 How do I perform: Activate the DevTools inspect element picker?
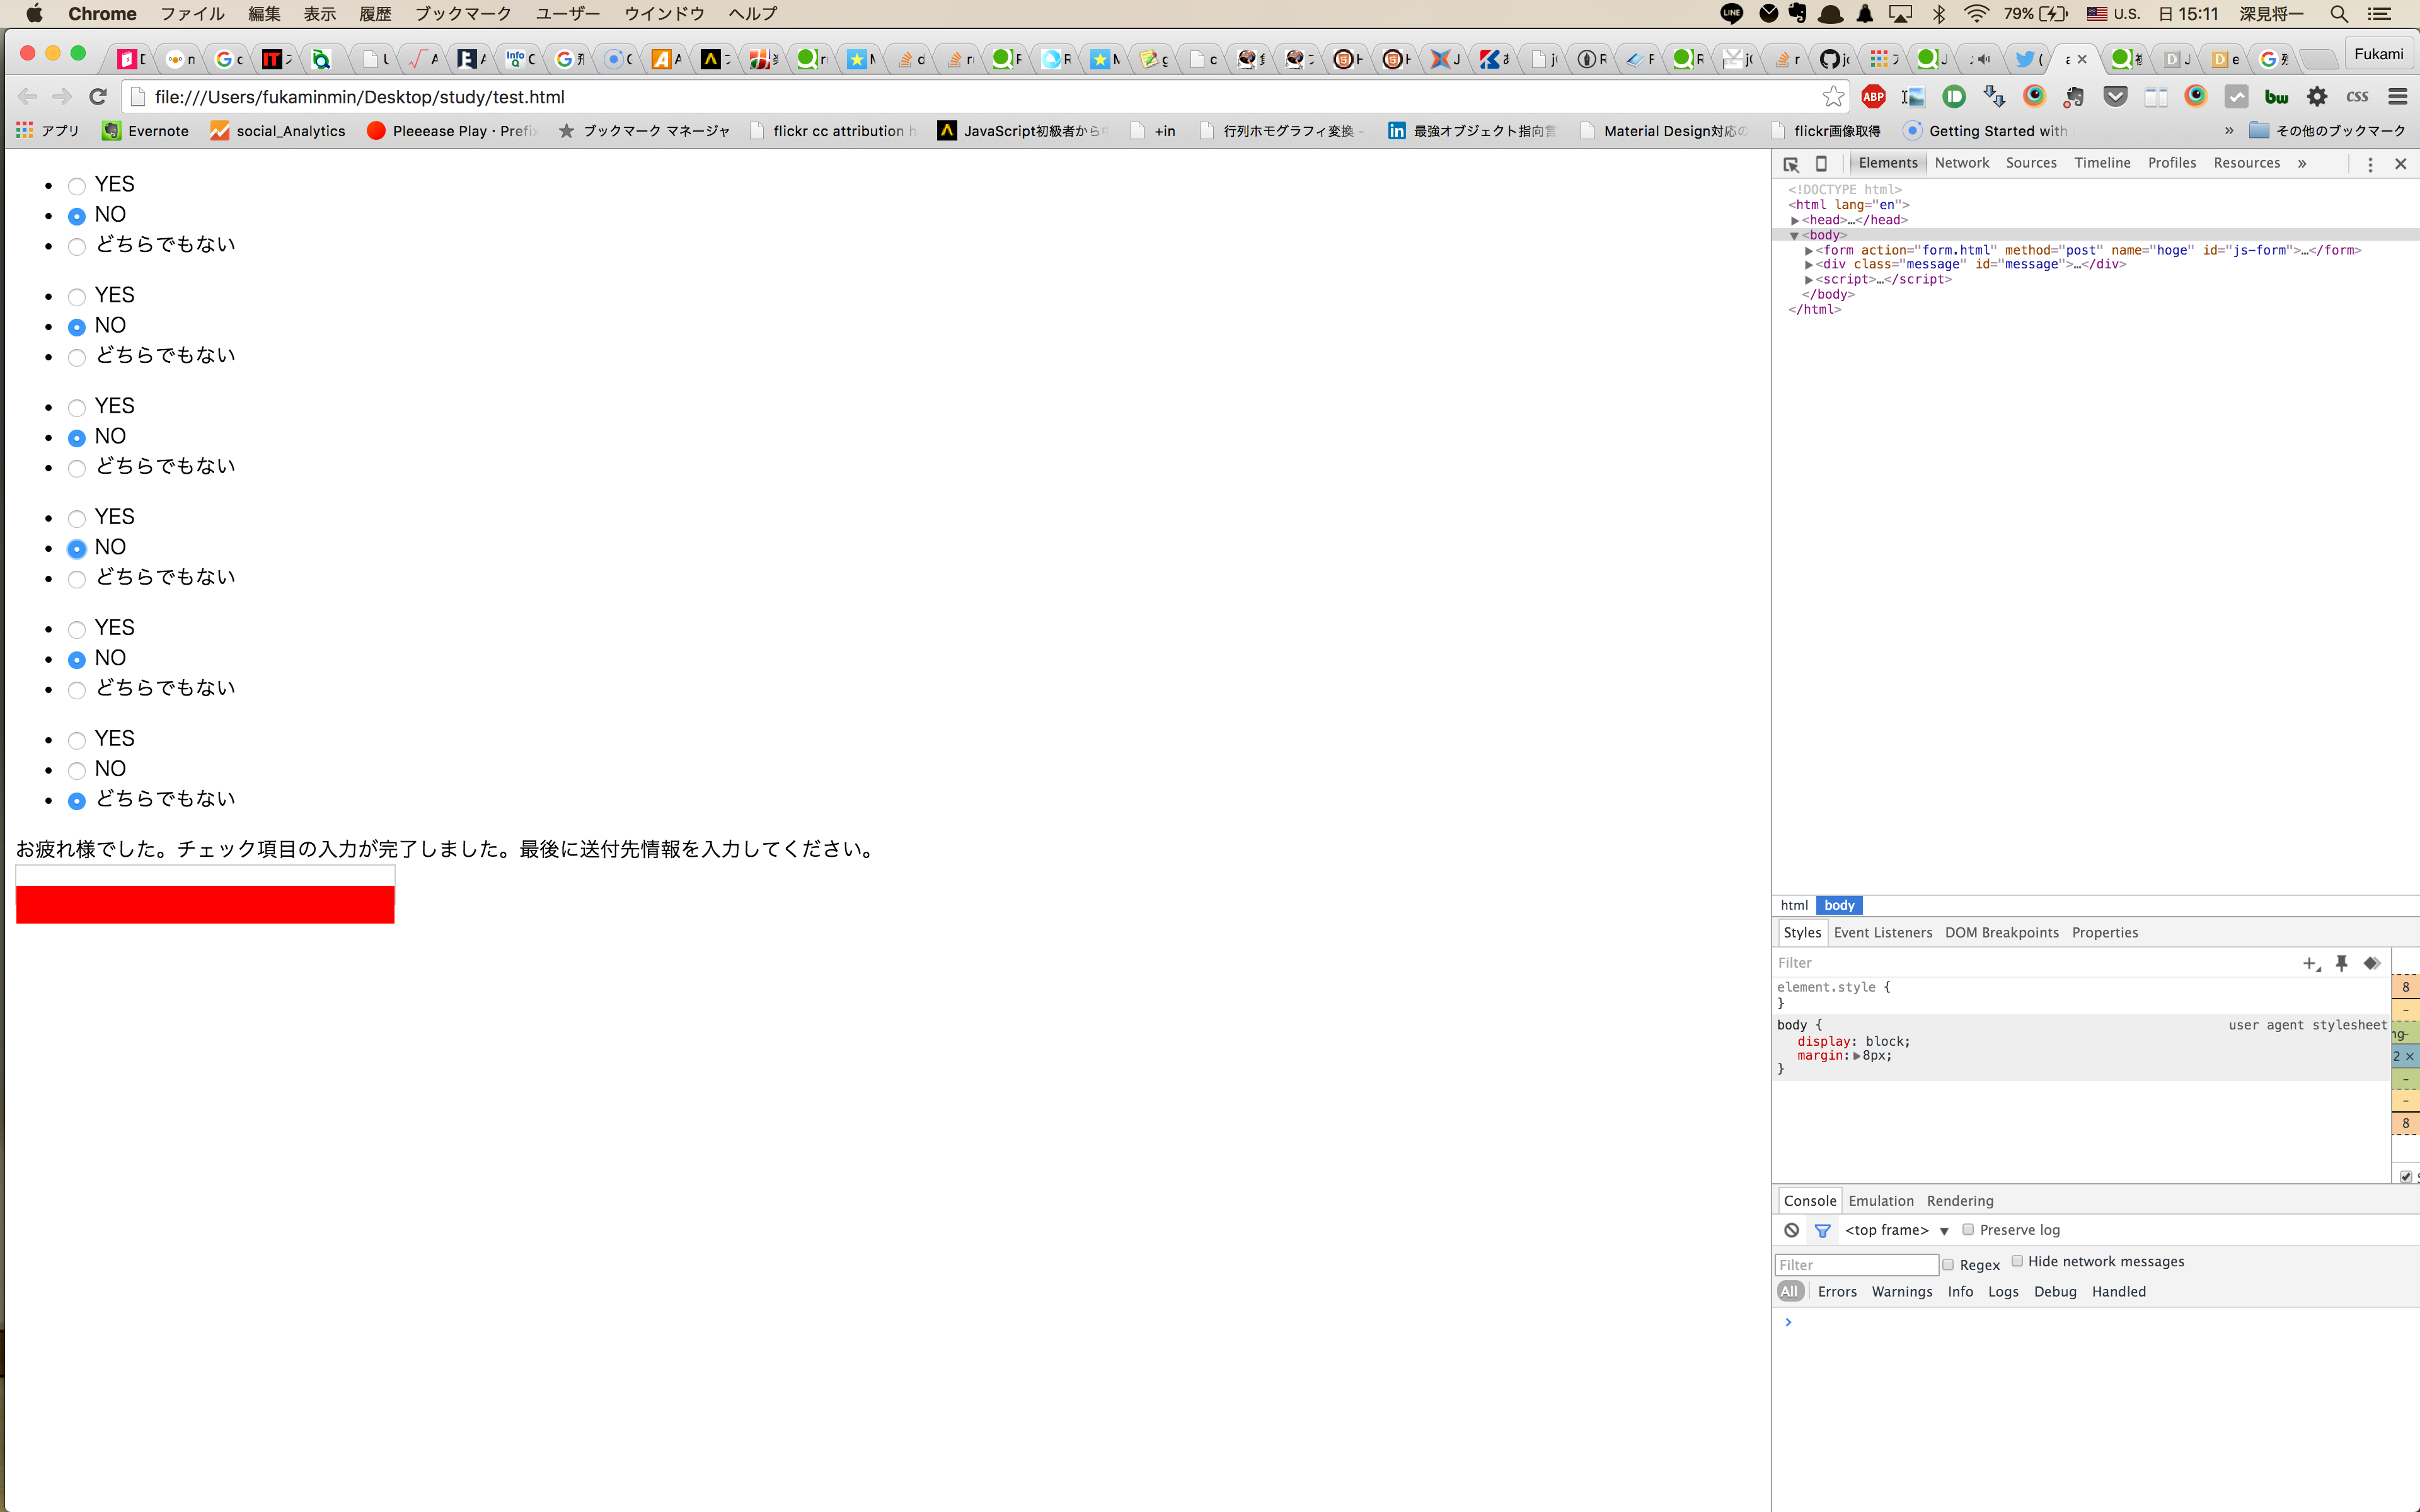pyautogui.click(x=1791, y=164)
